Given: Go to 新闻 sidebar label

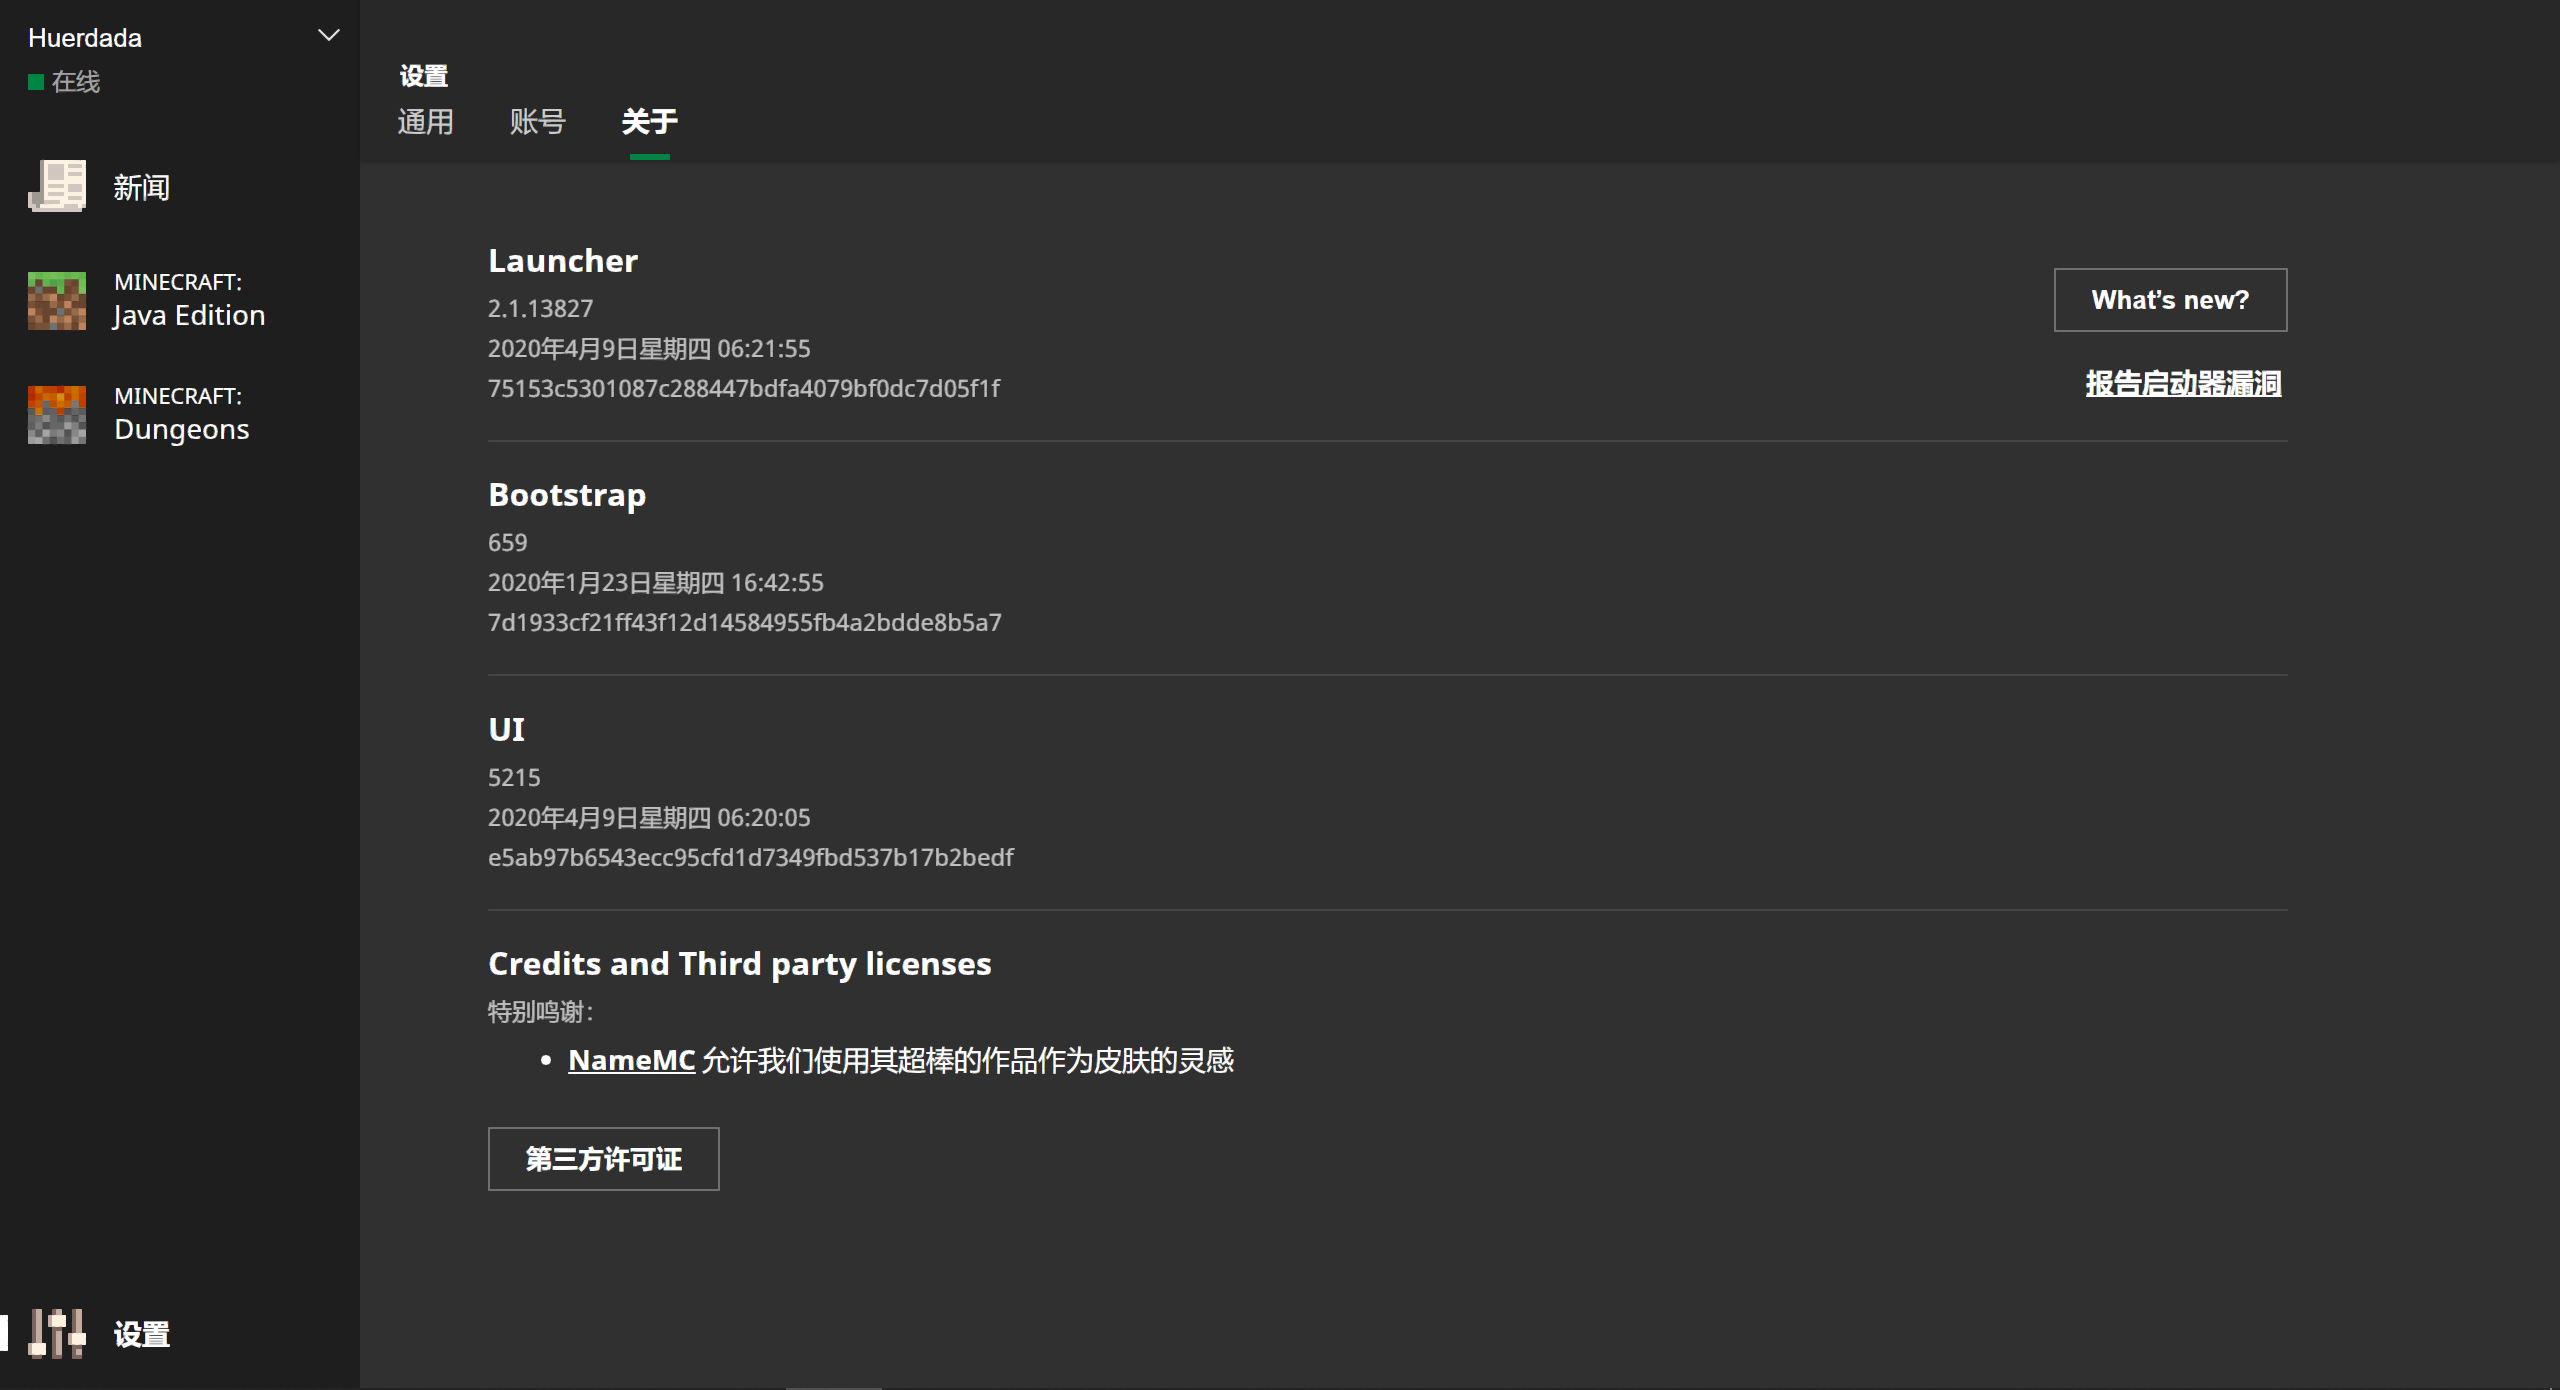Looking at the screenshot, I should point(141,188).
